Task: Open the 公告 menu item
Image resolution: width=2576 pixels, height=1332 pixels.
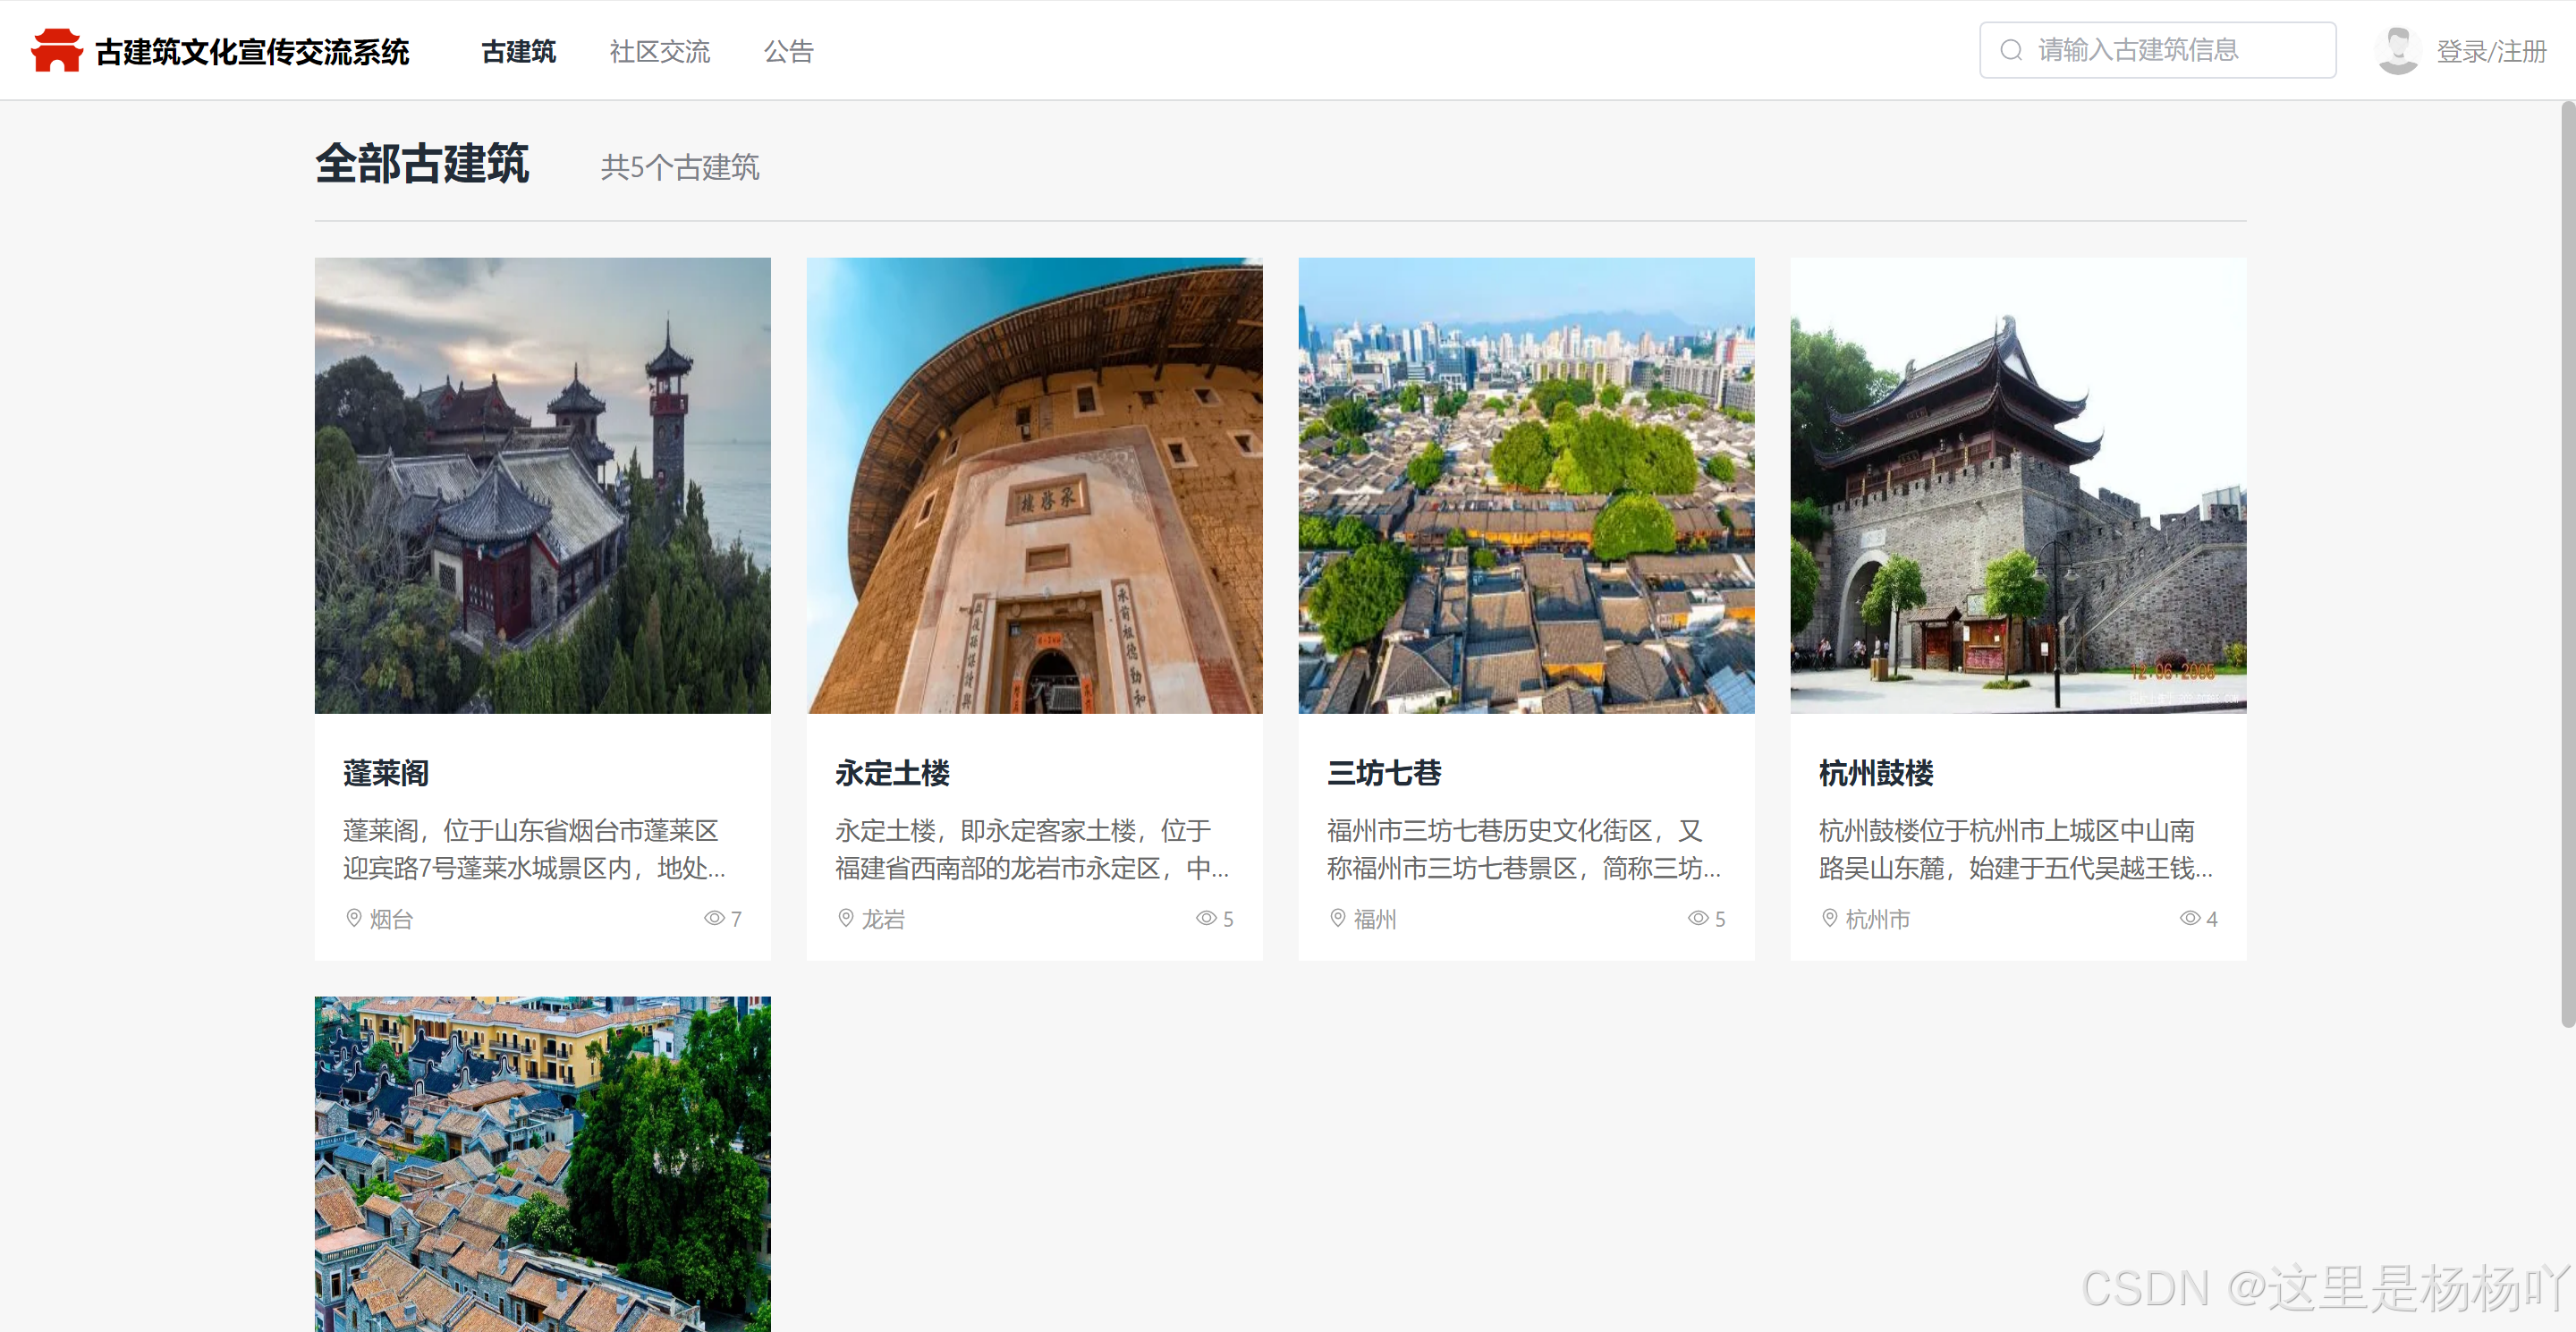Action: pos(788,51)
